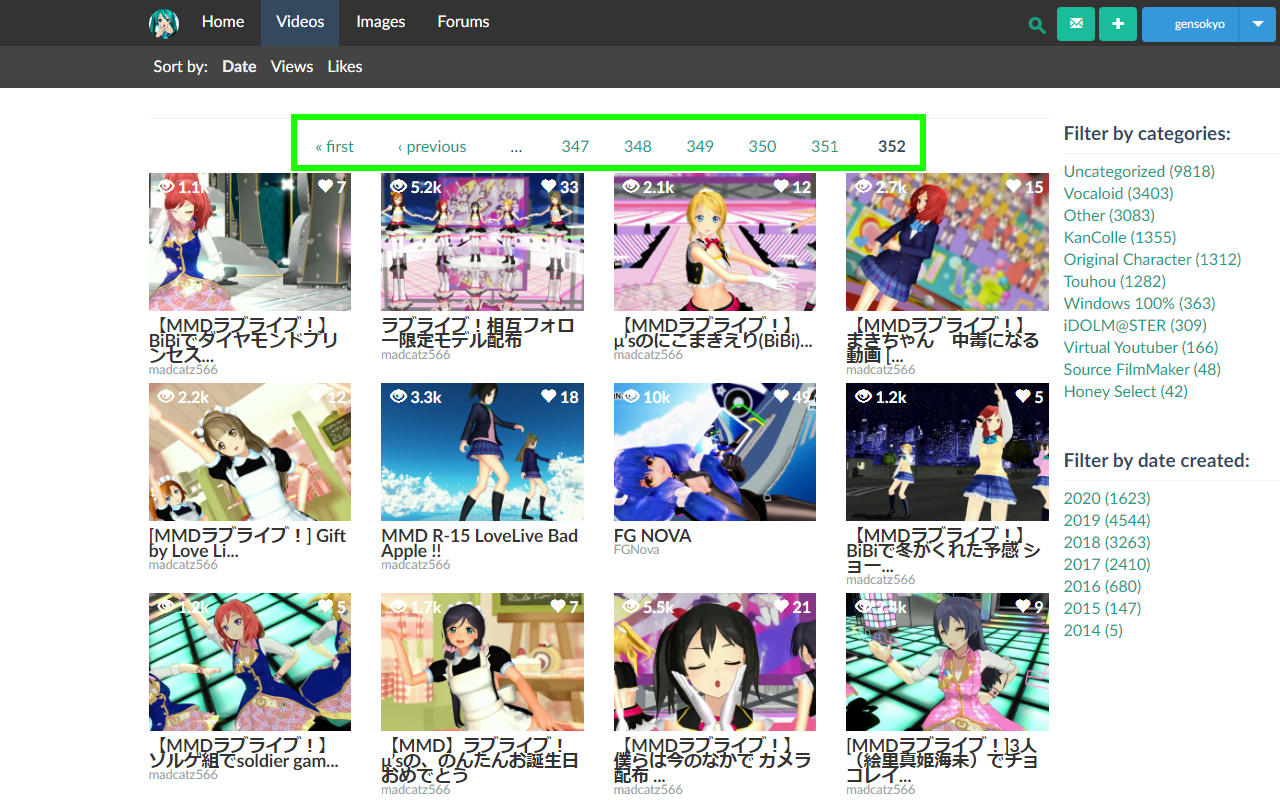
Task: Filter by iDOLM@STER (309) category
Action: coord(1135,326)
